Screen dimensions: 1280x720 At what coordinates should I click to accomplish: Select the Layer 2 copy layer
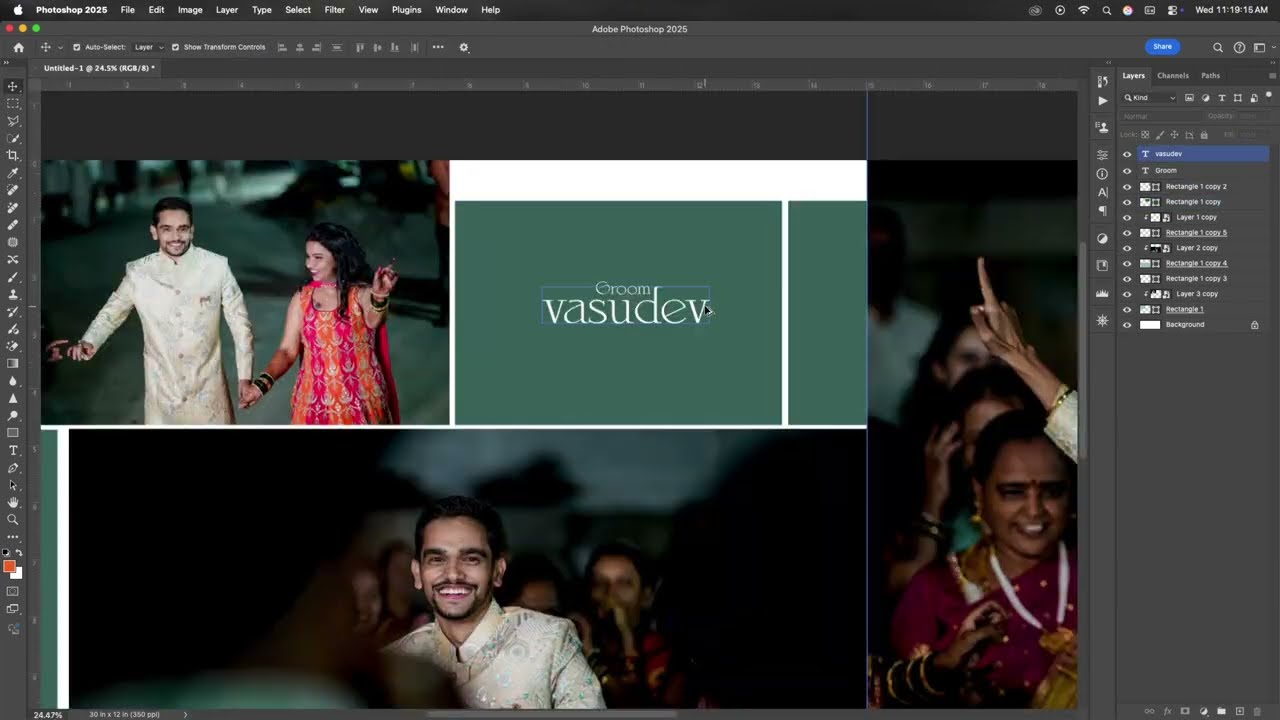tap(1197, 248)
